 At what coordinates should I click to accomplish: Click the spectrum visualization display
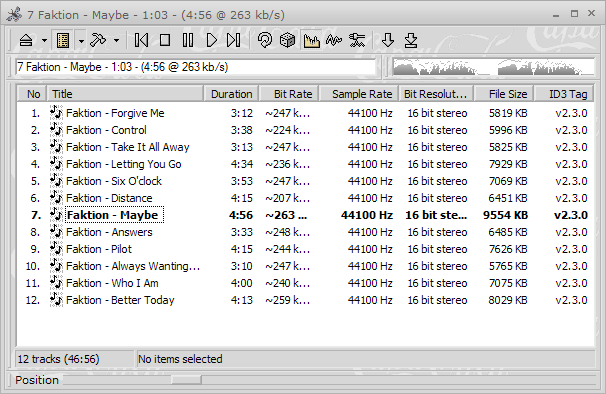point(493,67)
